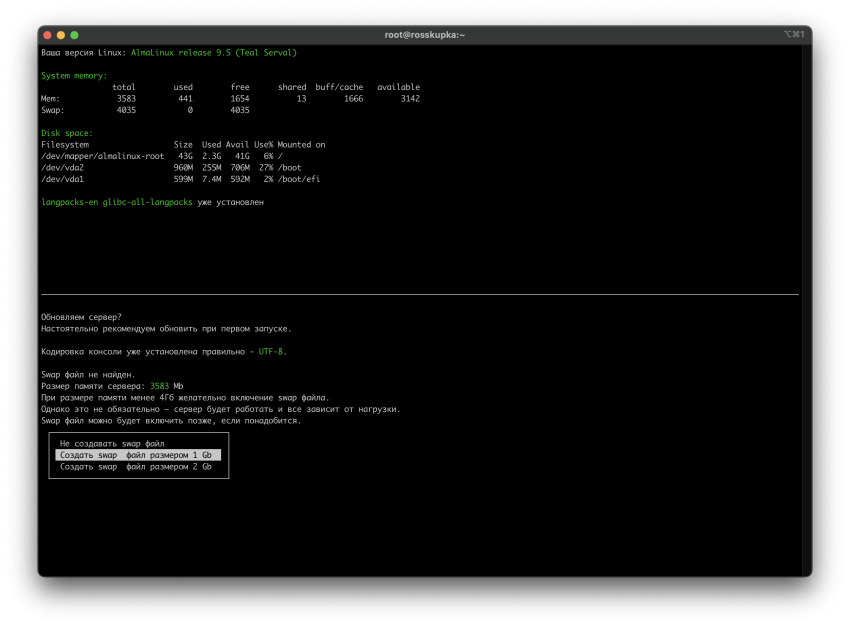This screenshot has width=850, height=627.
Task: Click buff/cache value 1666
Action: pyautogui.click(x=353, y=99)
